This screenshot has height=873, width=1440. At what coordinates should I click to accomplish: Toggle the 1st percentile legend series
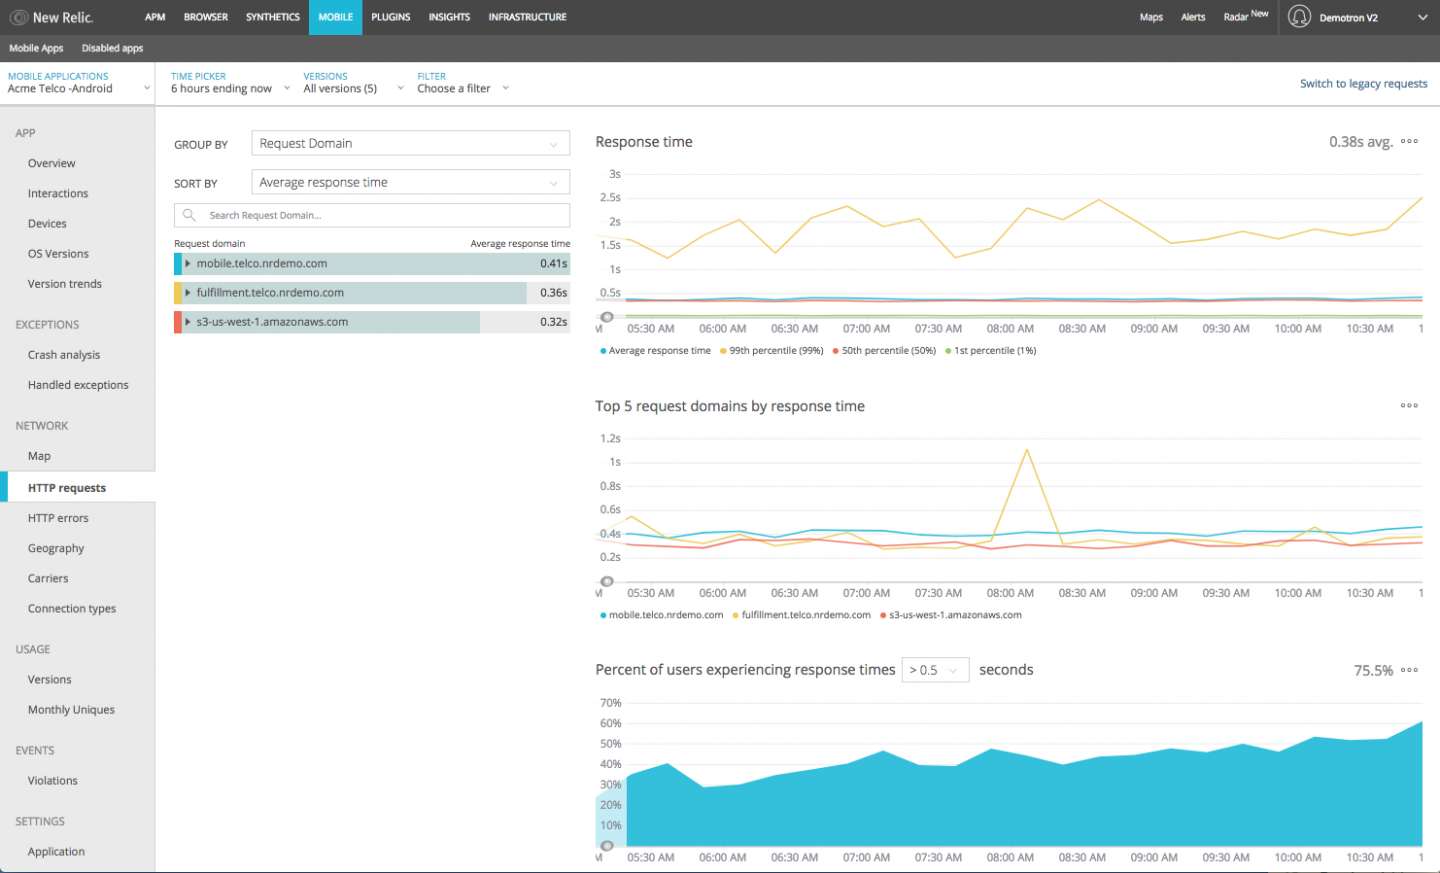tap(990, 351)
